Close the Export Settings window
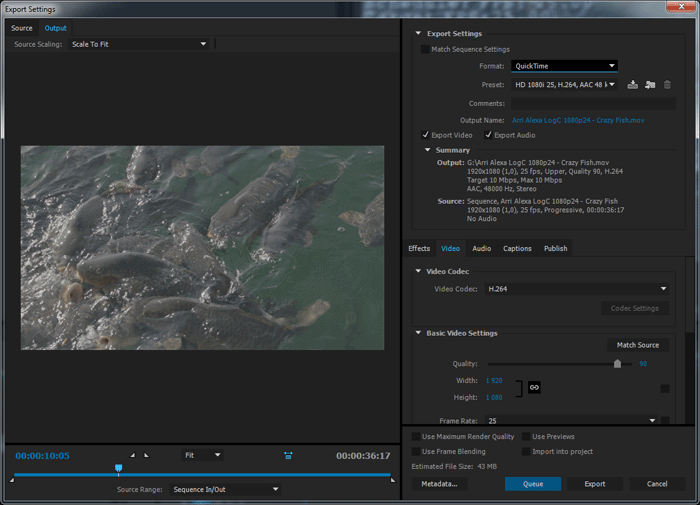The image size is (700, 505). pyautogui.click(x=681, y=6)
